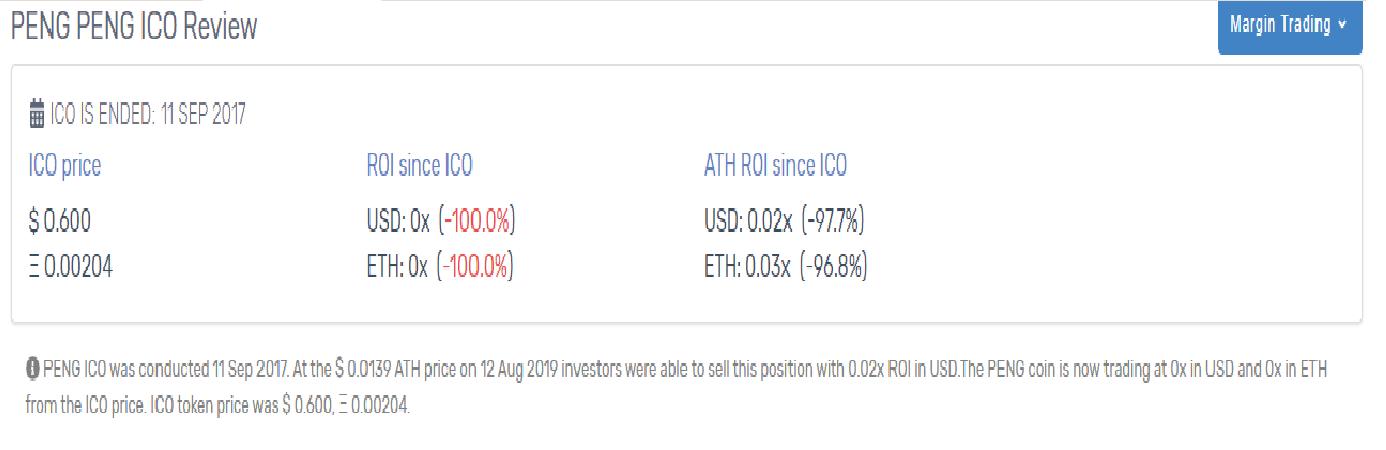Image resolution: width=1386 pixels, height=450 pixels.
Task: Click the calendar icon beside ICO IS ENDED
Action: coord(37,114)
